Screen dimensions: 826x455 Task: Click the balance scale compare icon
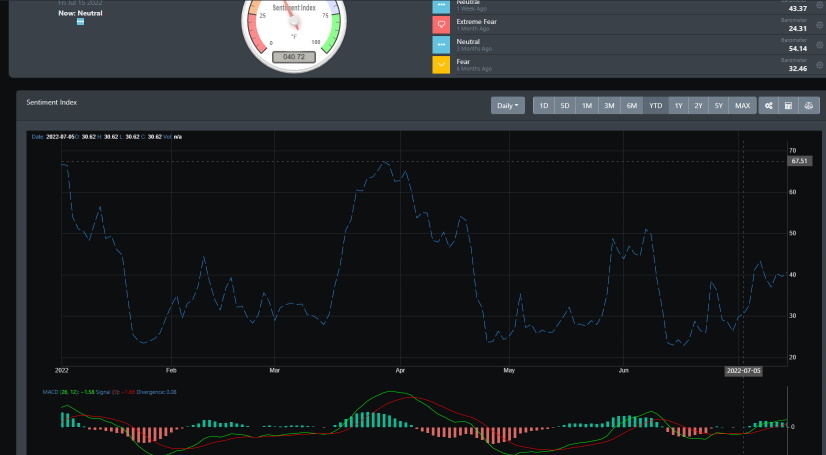tap(809, 105)
